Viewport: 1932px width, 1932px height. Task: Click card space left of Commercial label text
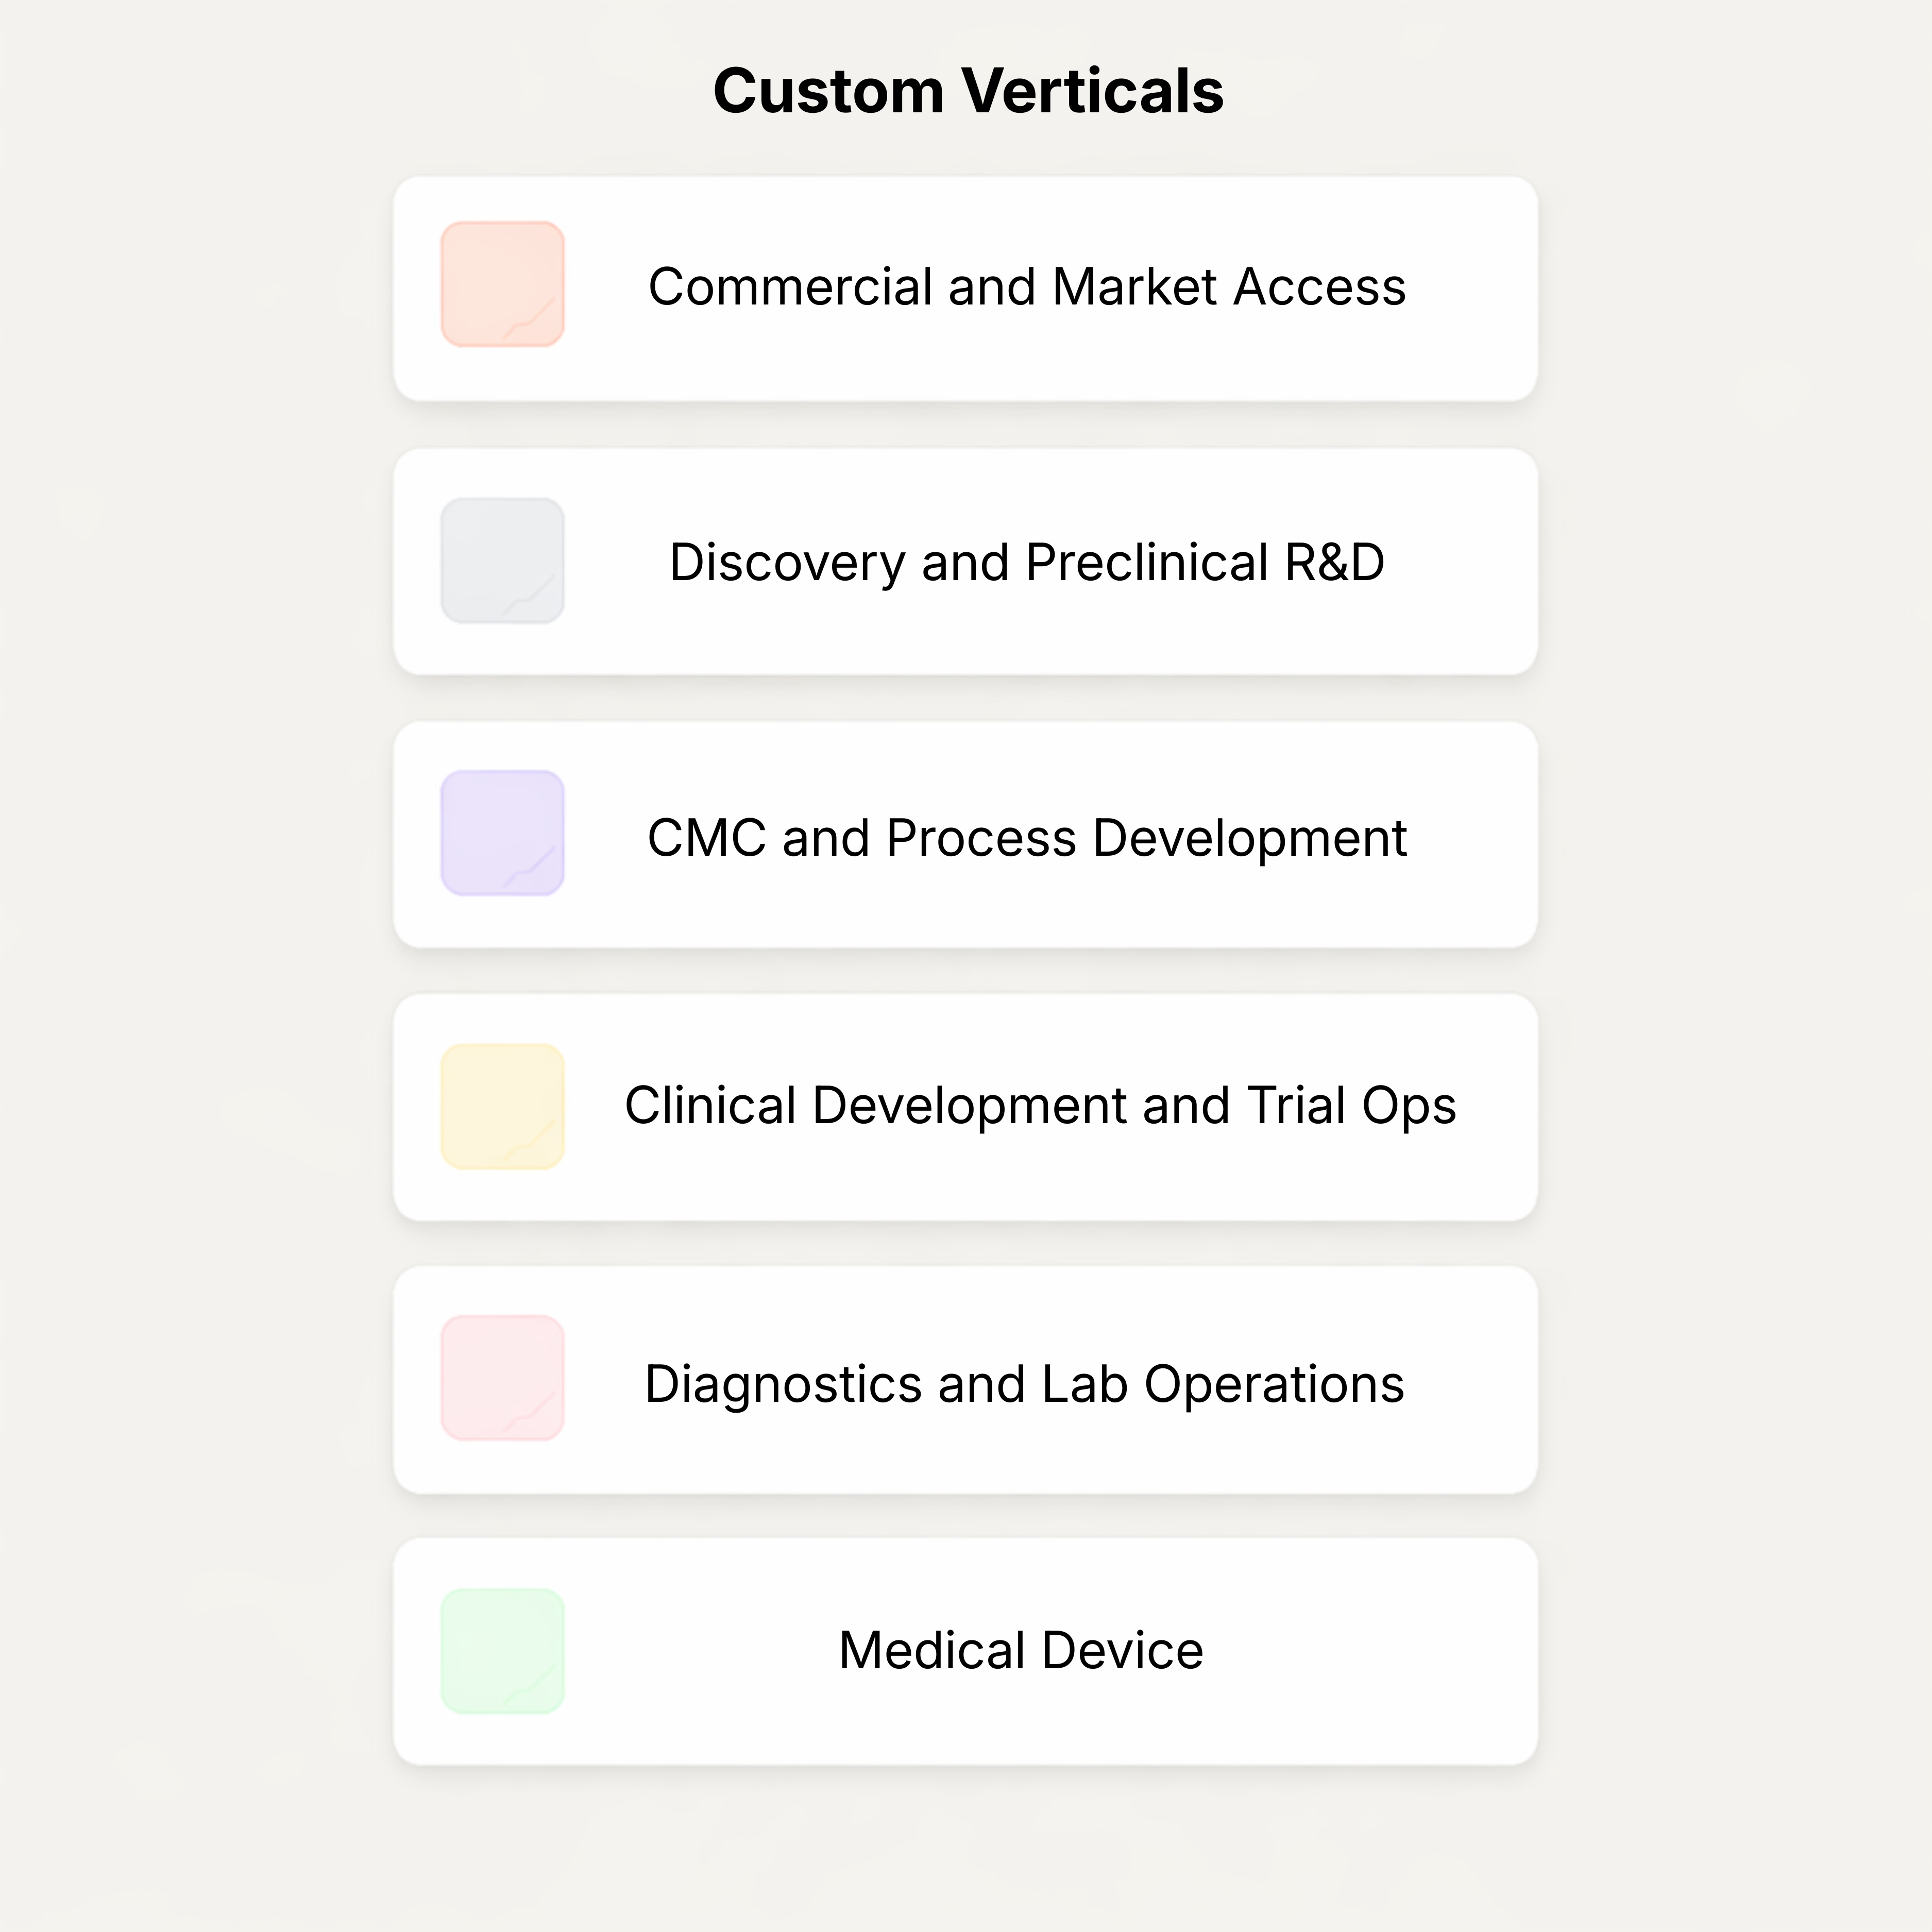tap(605, 288)
